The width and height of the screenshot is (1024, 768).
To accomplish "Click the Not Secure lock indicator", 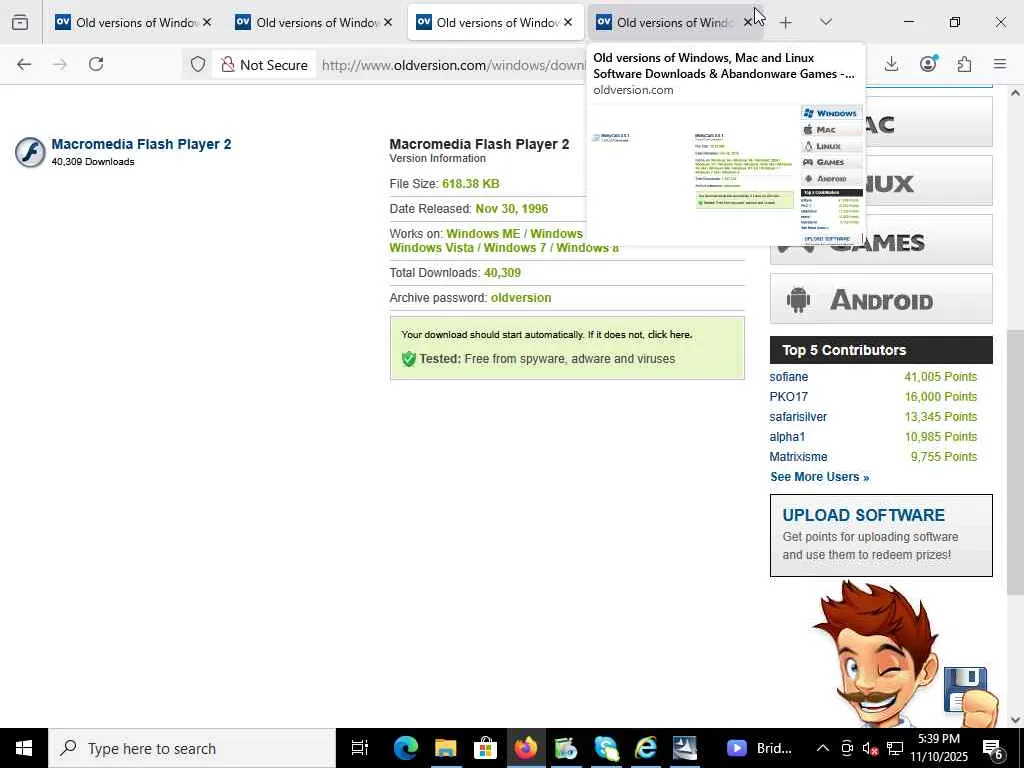I will (x=264, y=65).
